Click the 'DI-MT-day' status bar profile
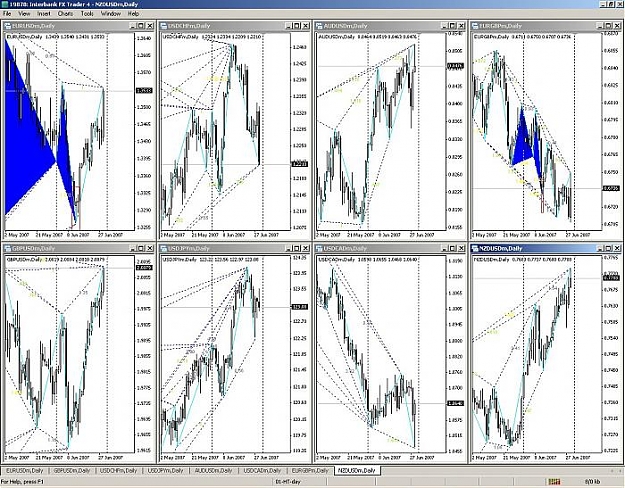Screen dimensions: 625x488 point(288,482)
